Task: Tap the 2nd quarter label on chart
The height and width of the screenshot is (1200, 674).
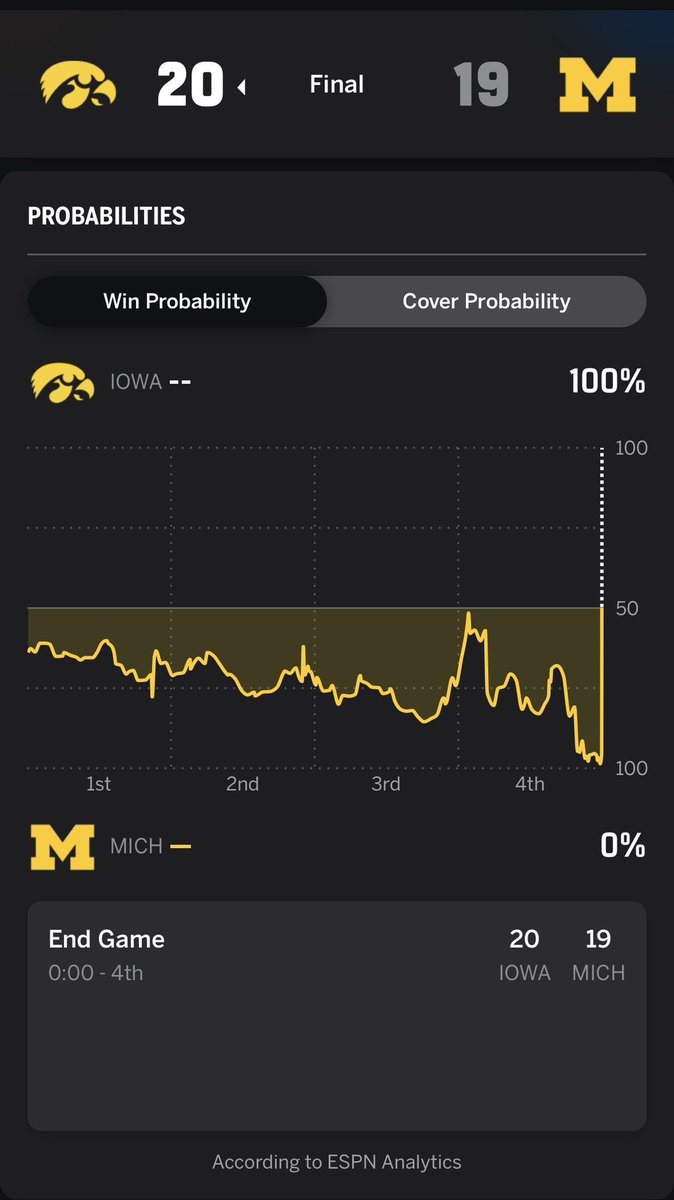Action: click(242, 783)
